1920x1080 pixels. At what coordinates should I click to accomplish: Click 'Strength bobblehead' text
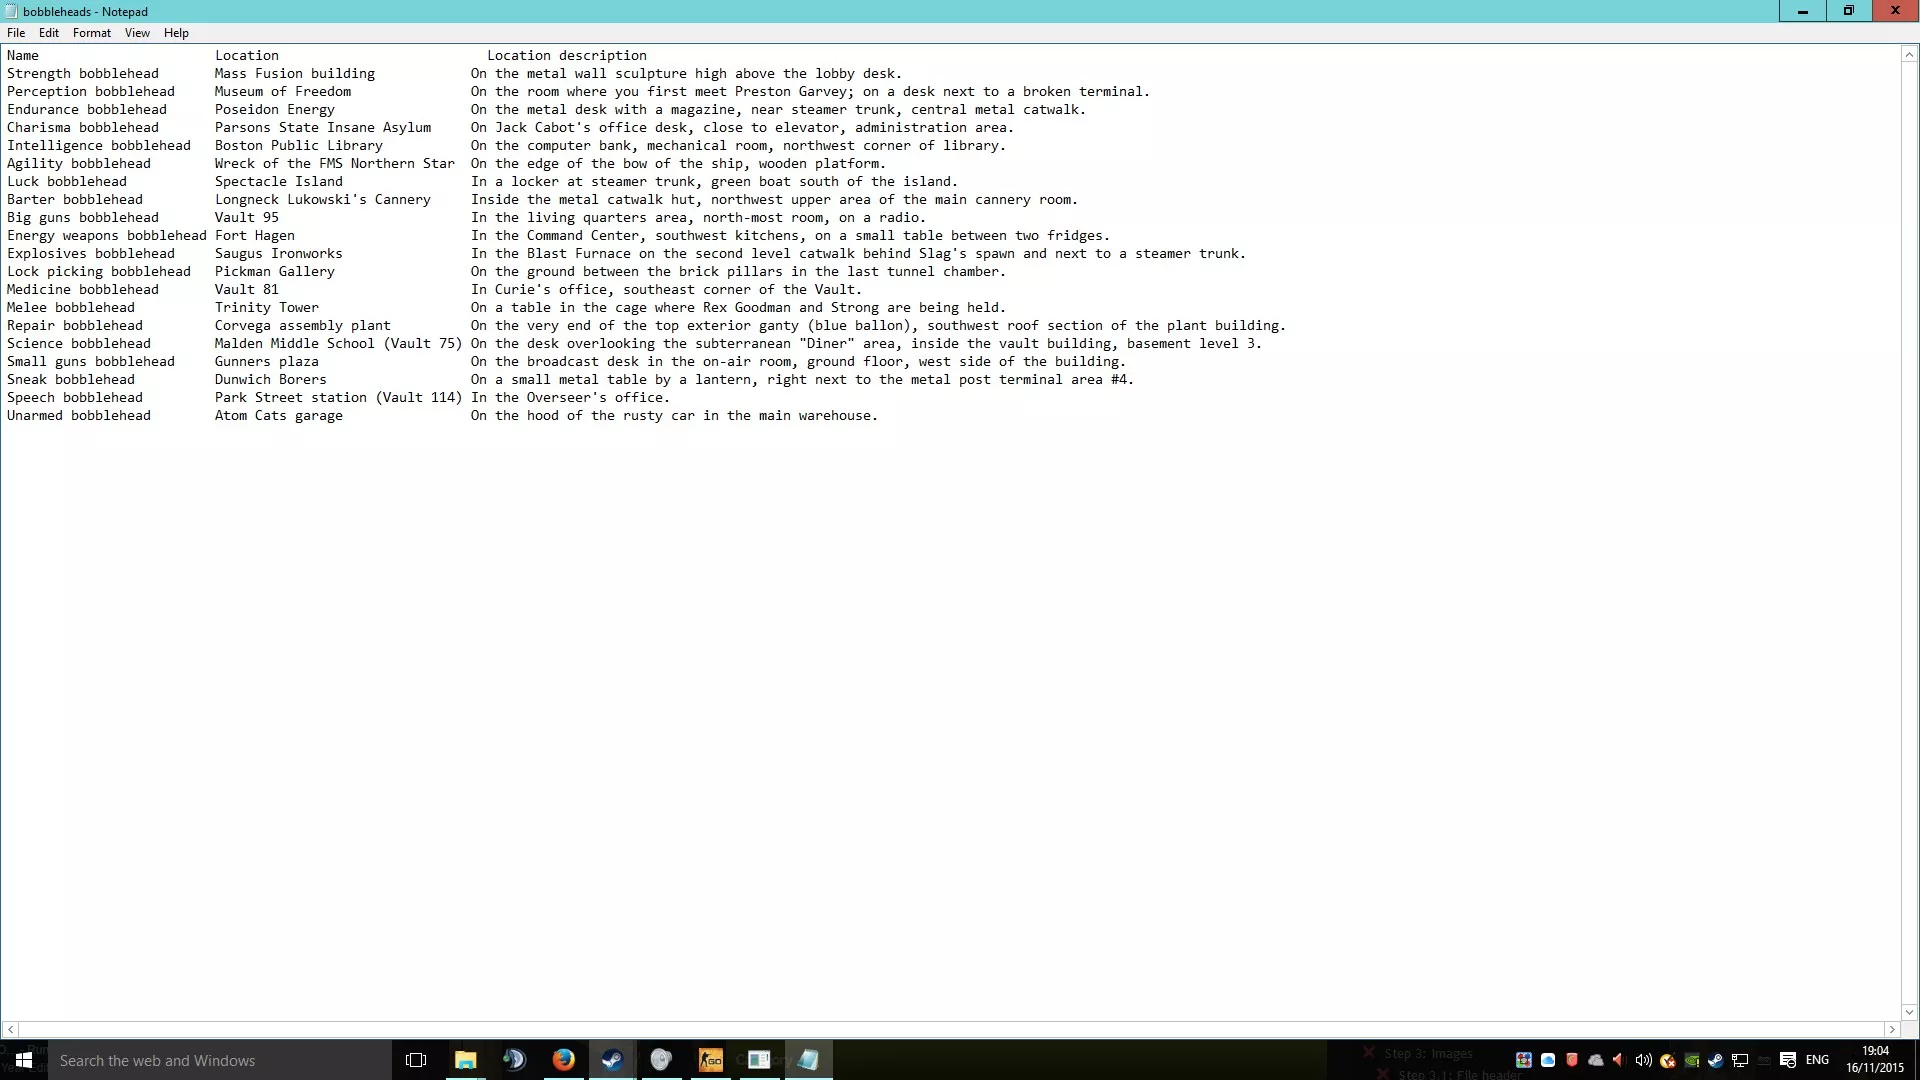pos(83,74)
